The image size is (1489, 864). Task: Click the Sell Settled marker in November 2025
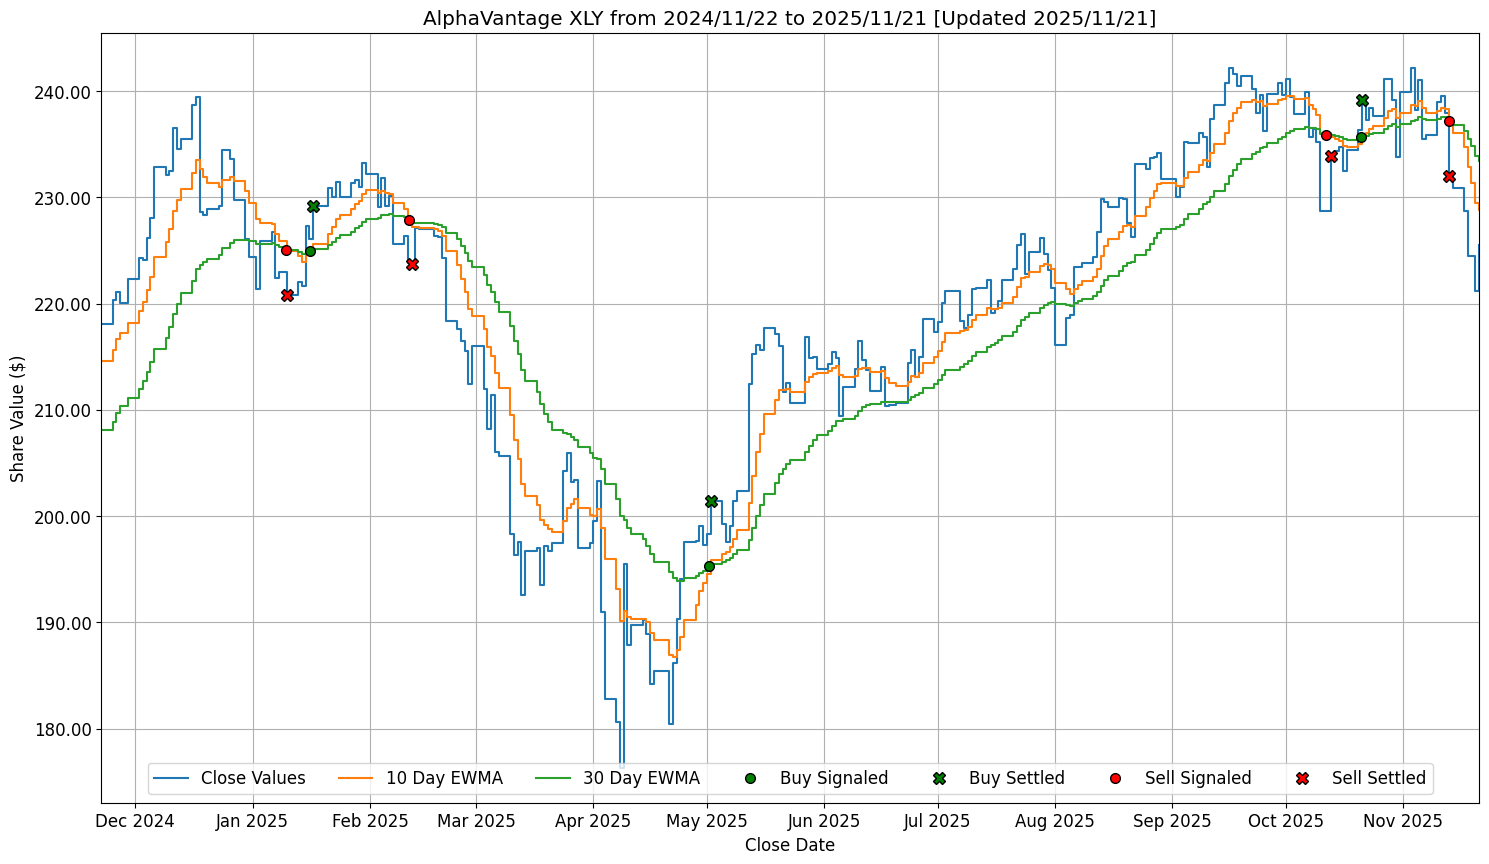tap(1449, 176)
